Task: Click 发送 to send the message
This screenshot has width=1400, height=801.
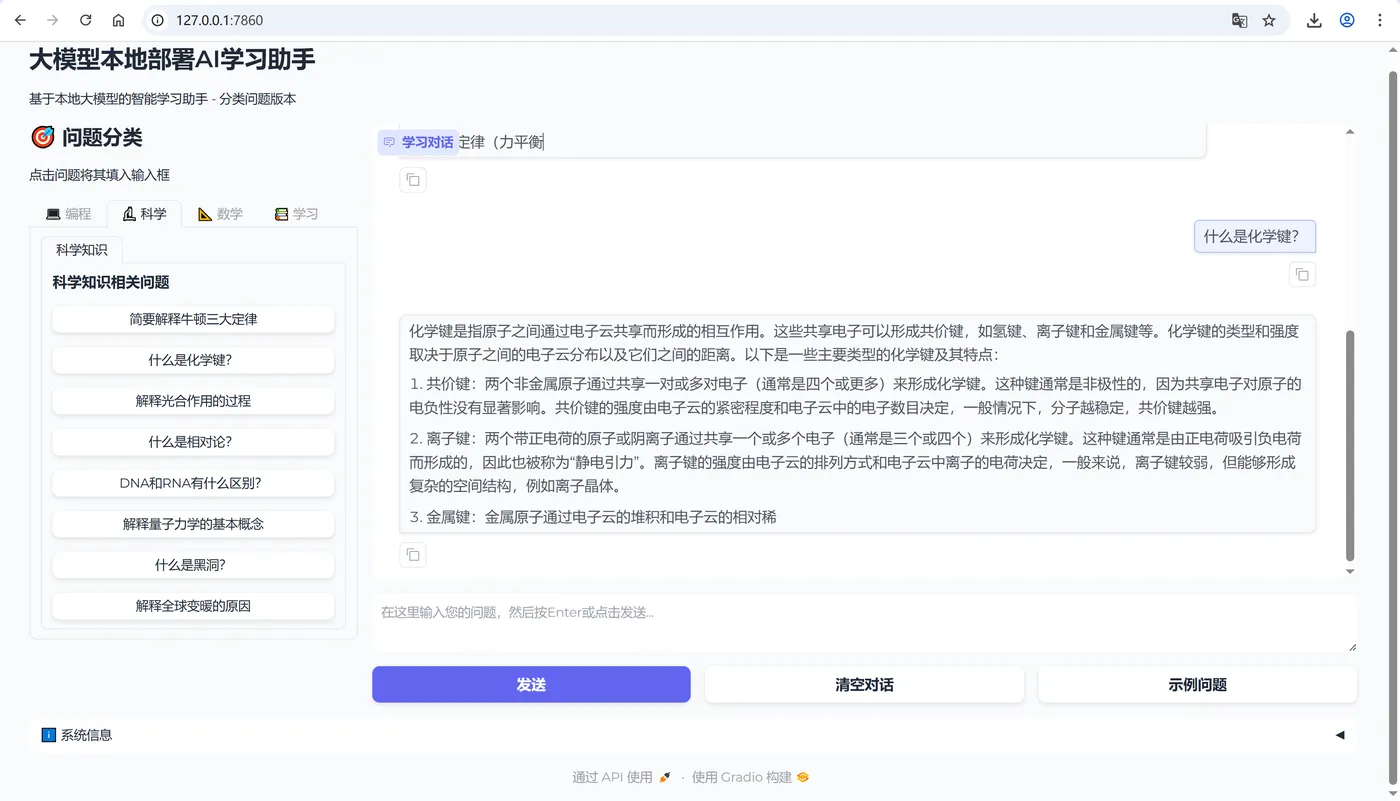Action: coord(531,684)
